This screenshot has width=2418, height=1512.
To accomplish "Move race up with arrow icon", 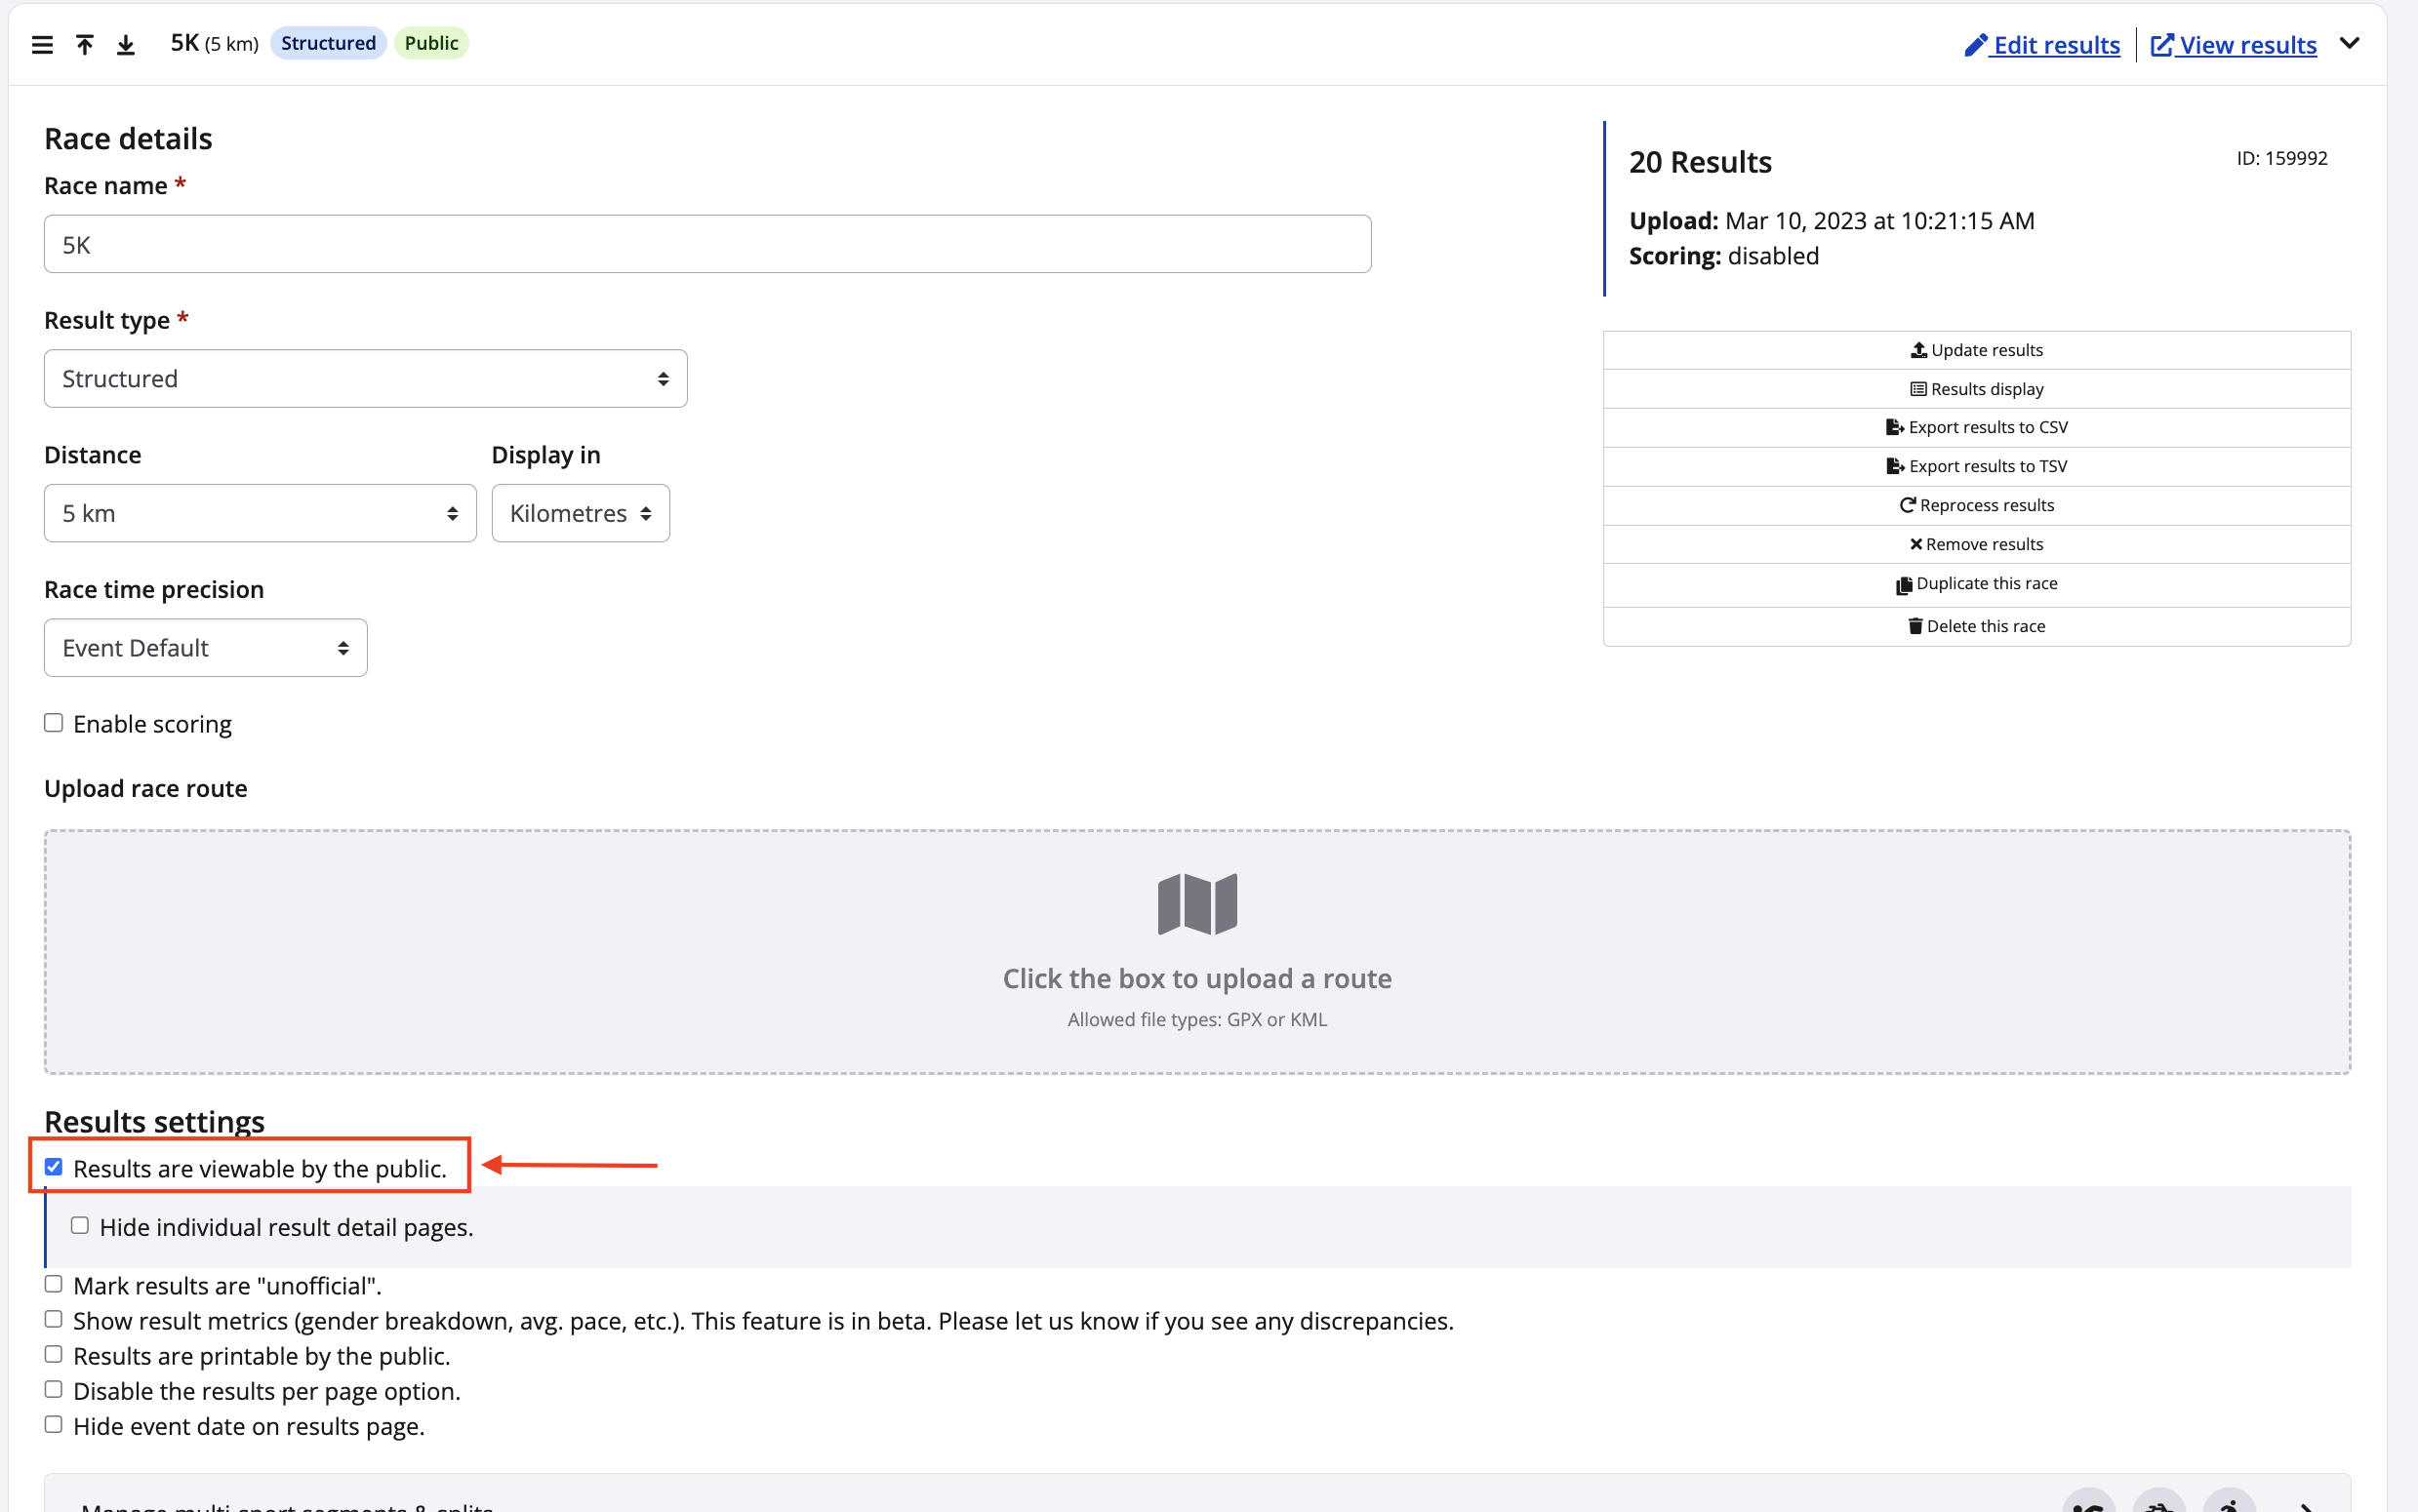I will point(85,44).
